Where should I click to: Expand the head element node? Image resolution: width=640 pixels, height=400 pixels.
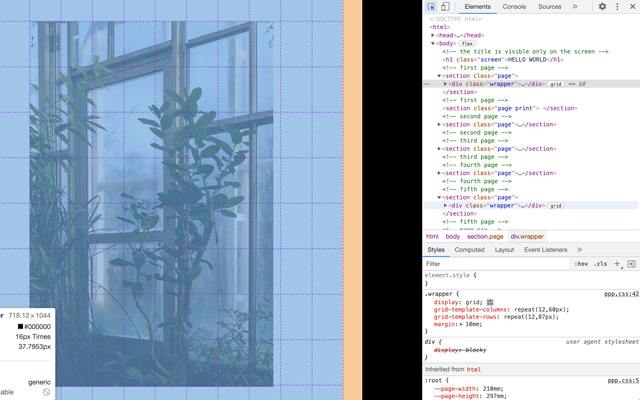click(x=433, y=35)
